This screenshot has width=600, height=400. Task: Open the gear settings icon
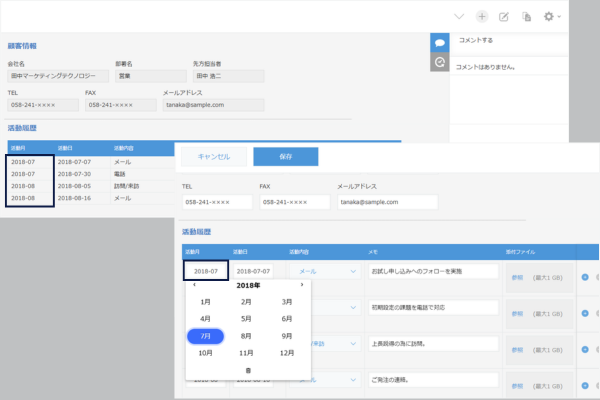click(x=549, y=16)
